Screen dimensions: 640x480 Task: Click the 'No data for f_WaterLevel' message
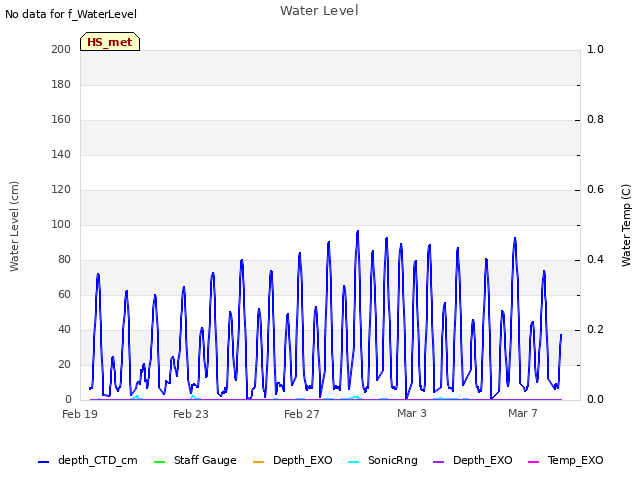(71, 14)
